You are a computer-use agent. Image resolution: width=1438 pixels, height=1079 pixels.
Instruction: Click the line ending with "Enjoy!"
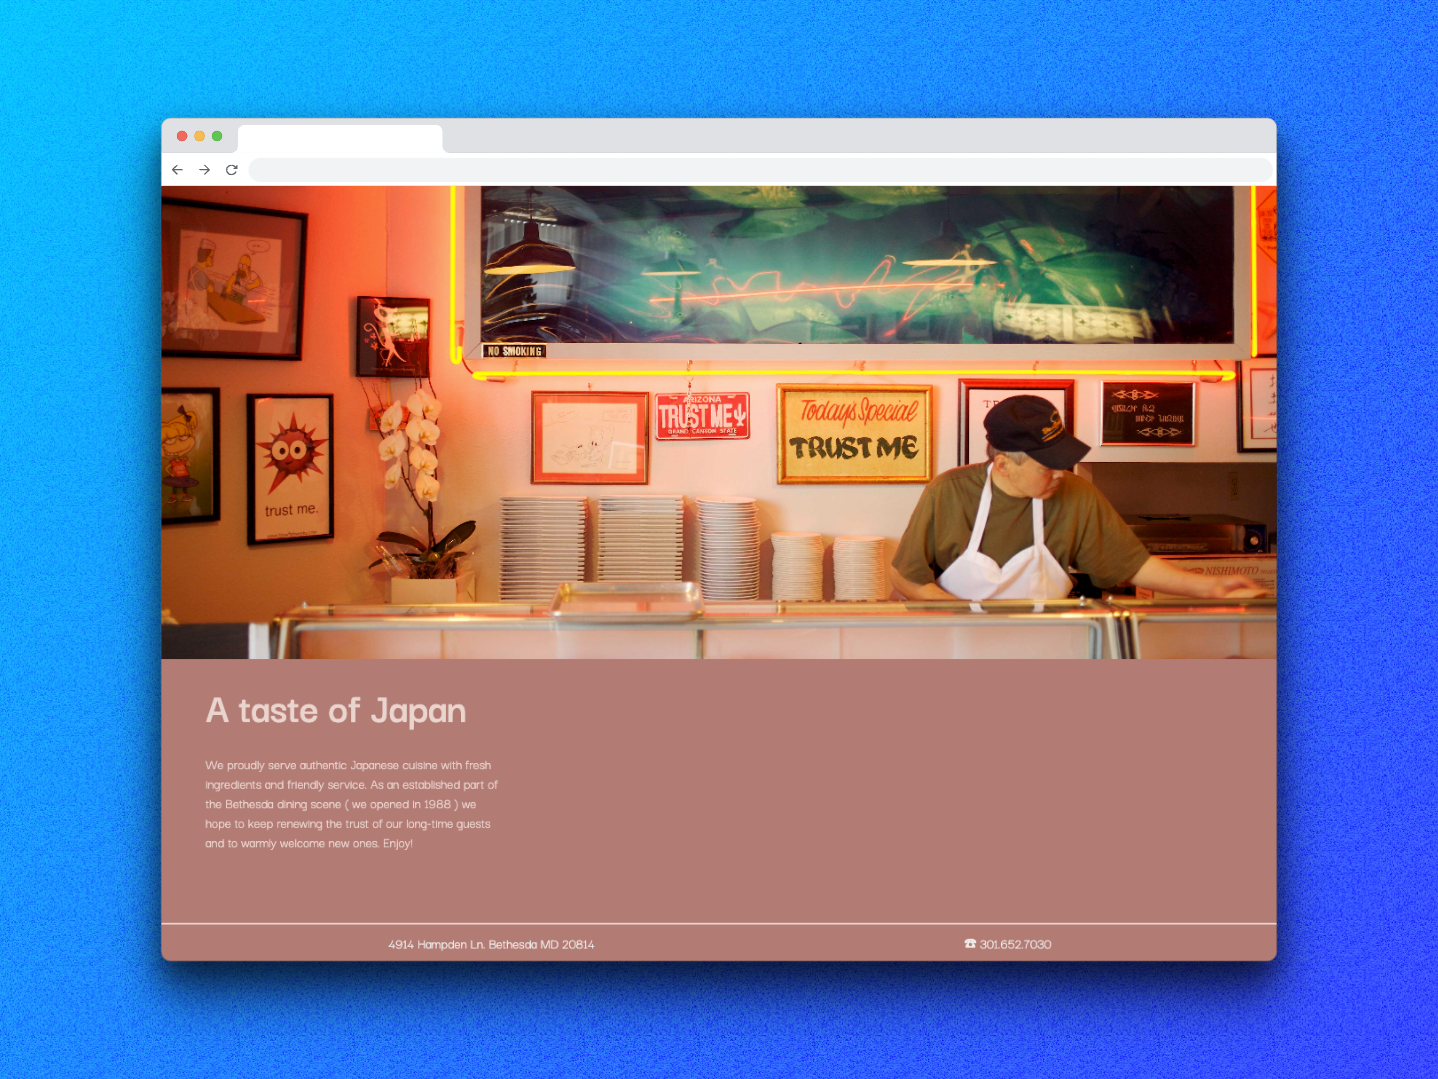(309, 843)
